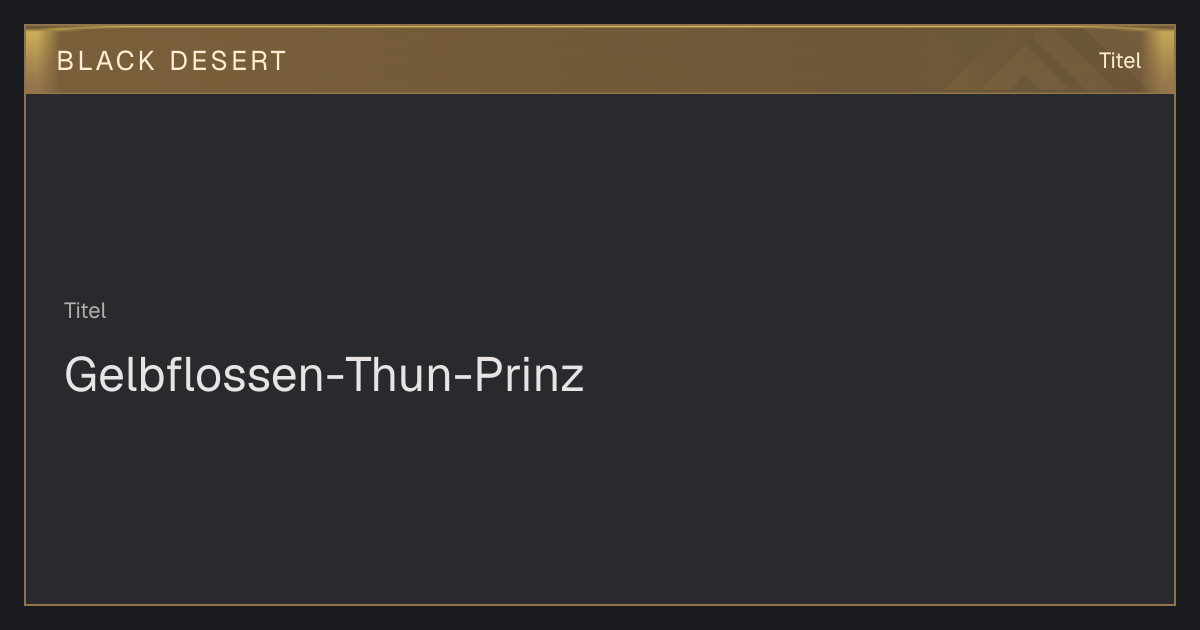Image resolution: width=1200 pixels, height=630 pixels.
Task: Click the letter G starting the title
Action: click(82, 375)
